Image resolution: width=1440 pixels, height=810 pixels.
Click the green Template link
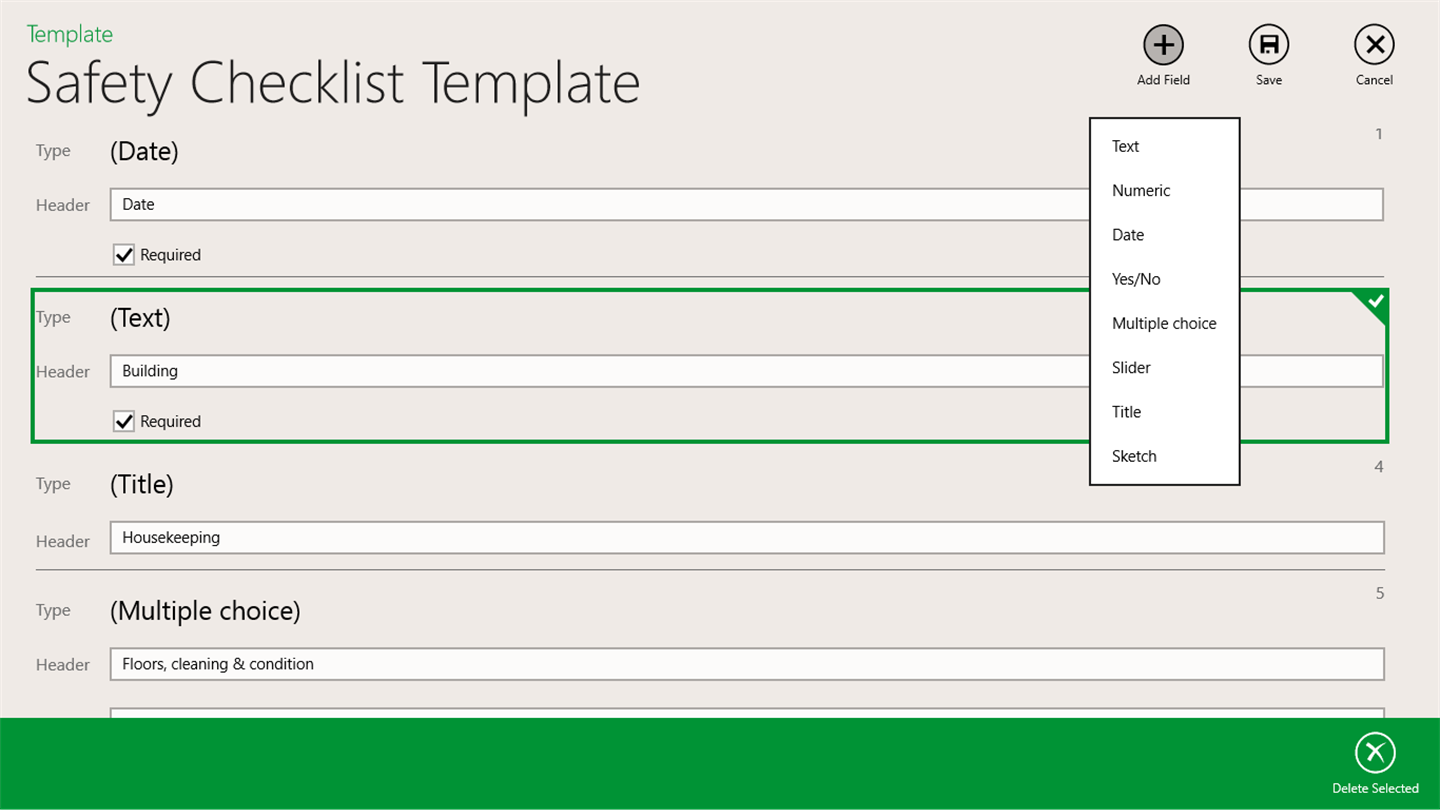click(x=69, y=34)
